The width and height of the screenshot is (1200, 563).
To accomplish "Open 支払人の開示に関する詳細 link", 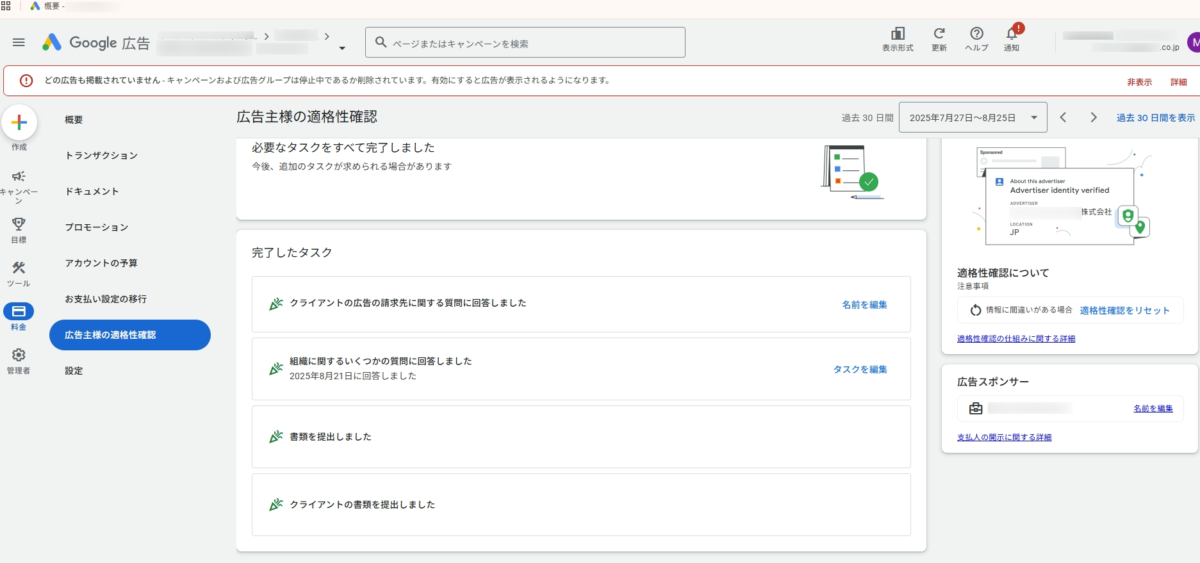I will pyautogui.click(x=1004, y=437).
